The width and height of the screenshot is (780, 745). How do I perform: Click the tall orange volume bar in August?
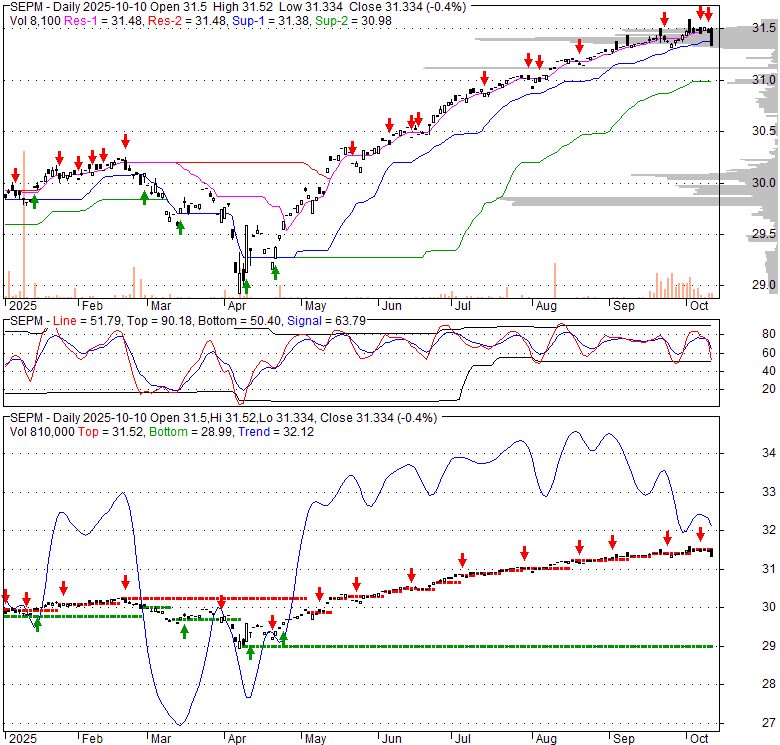coord(554,280)
